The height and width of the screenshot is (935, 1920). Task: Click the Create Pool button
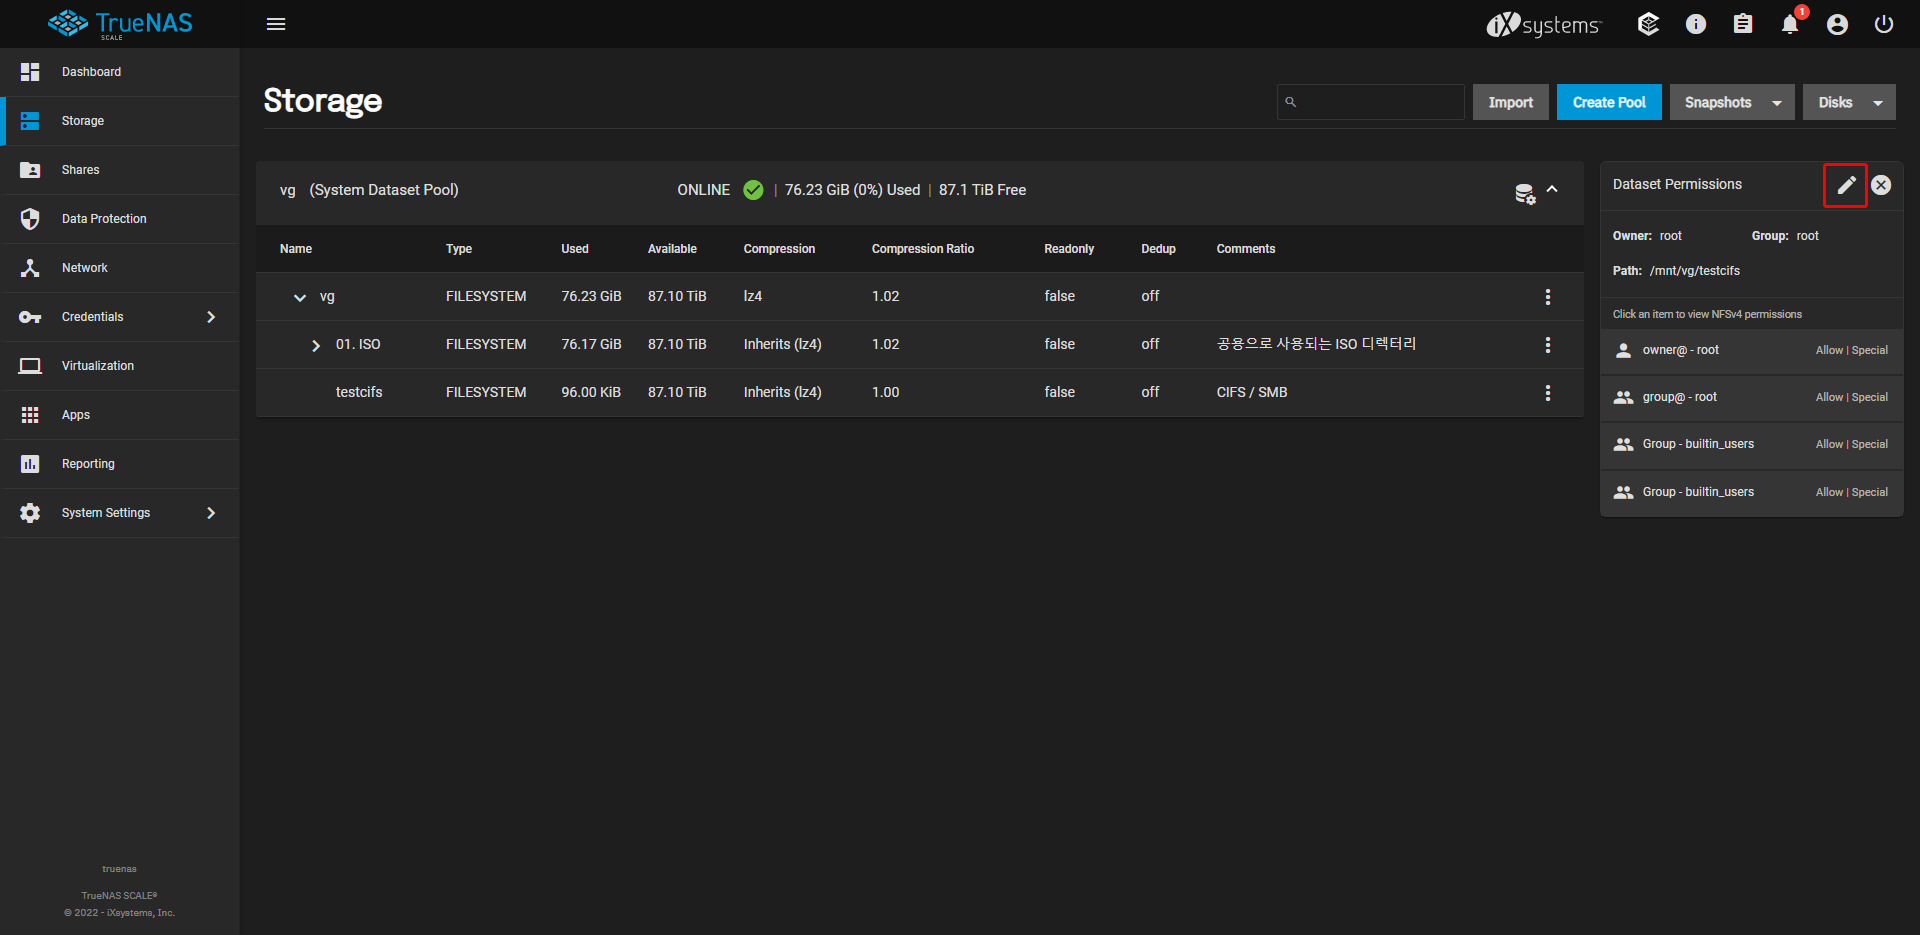pyautogui.click(x=1608, y=102)
